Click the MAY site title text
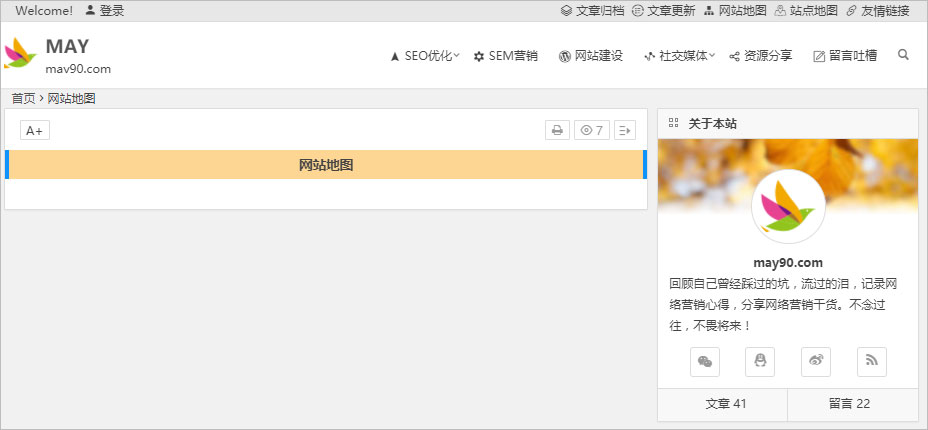Screen dimensions: 928x430 tap(67, 46)
